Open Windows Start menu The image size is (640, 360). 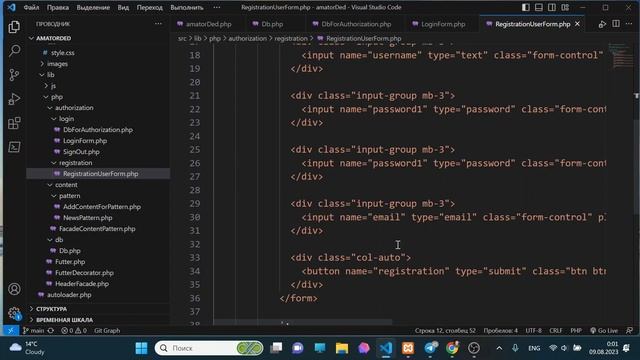141,348
